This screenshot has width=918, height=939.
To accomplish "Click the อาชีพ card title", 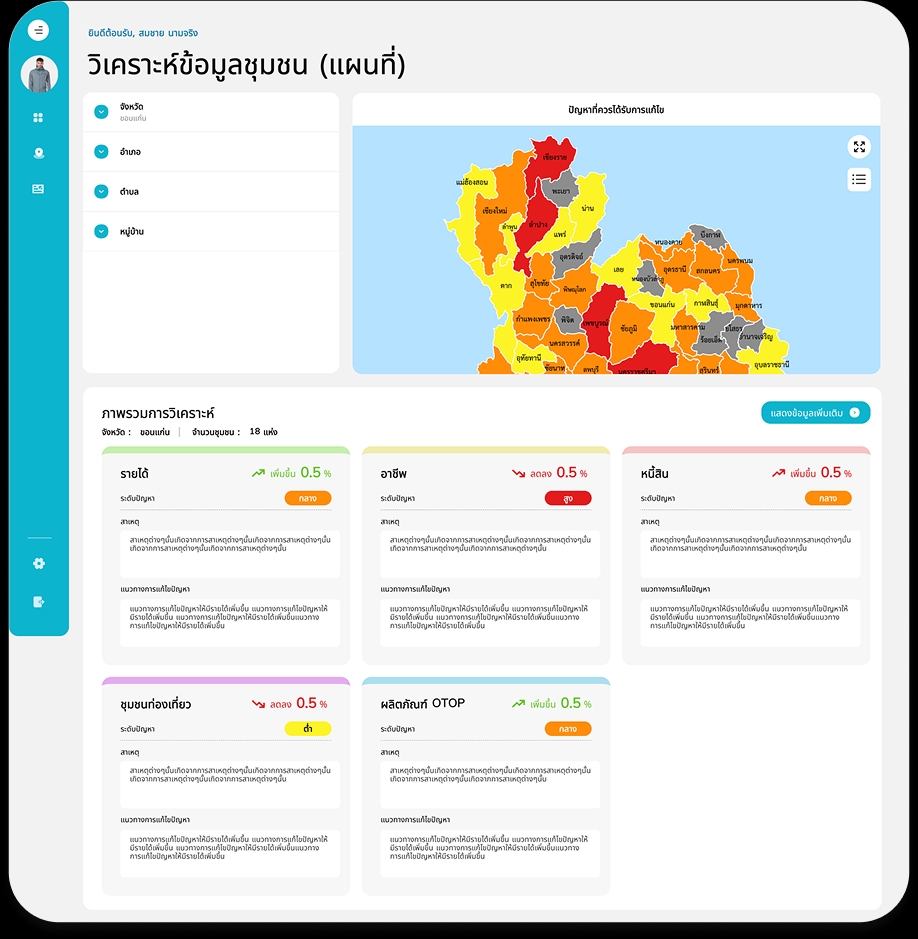I will (393, 474).
